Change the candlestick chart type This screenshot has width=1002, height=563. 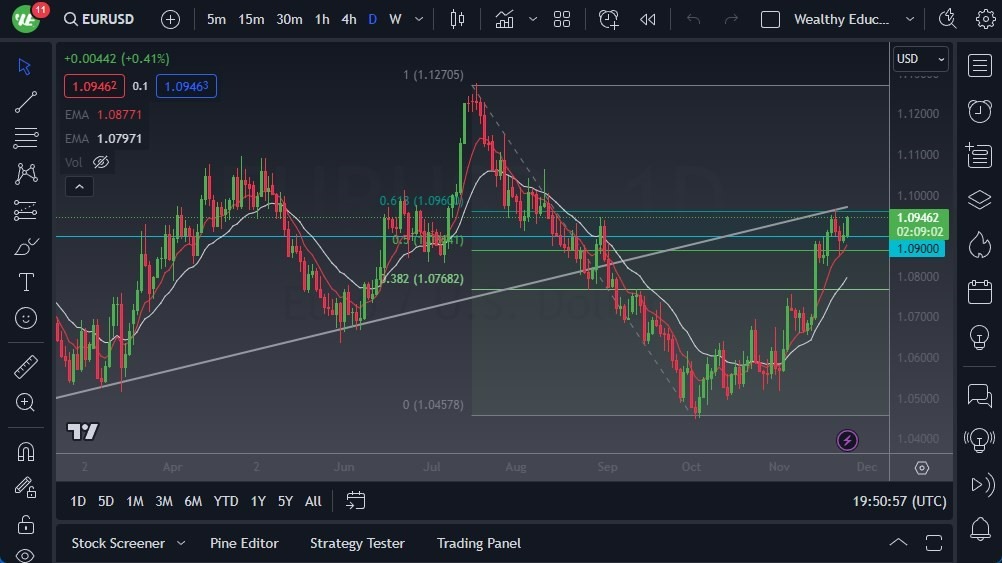[x=457, y=19]
